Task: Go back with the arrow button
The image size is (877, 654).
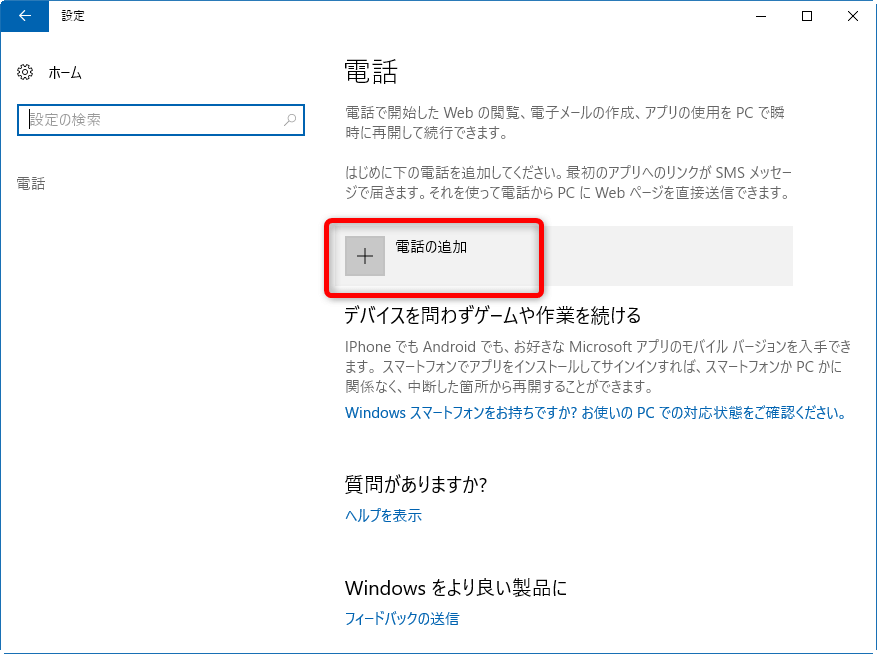Action: click(x=25, y=16)
